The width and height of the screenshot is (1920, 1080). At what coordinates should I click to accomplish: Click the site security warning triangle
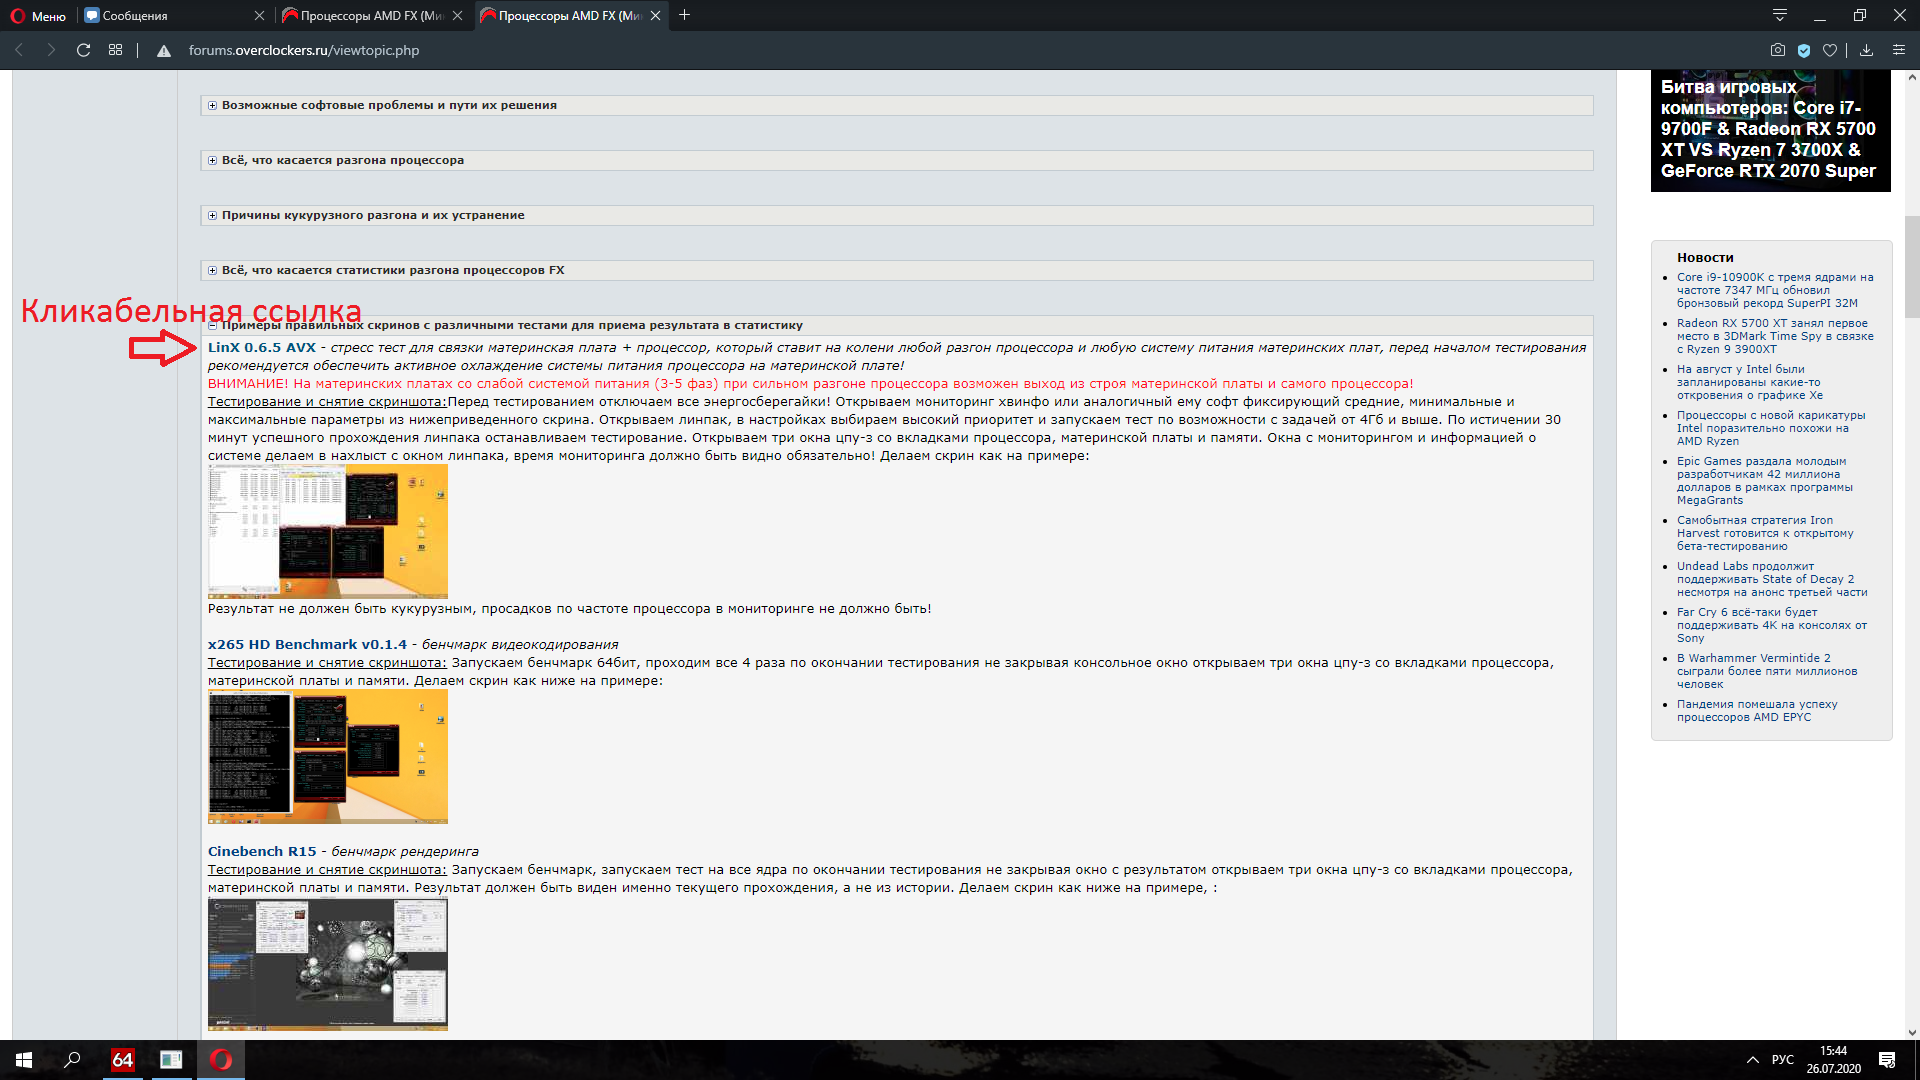point(164,51)
